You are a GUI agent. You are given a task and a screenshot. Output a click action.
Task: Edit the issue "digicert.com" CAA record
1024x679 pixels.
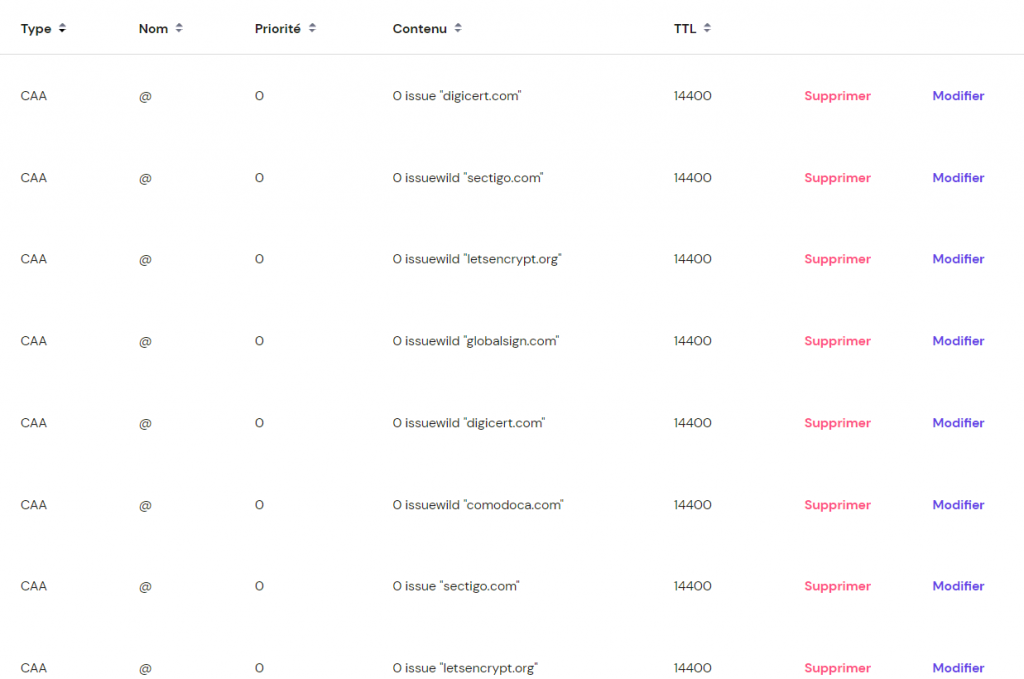click(x=958, y=96)
